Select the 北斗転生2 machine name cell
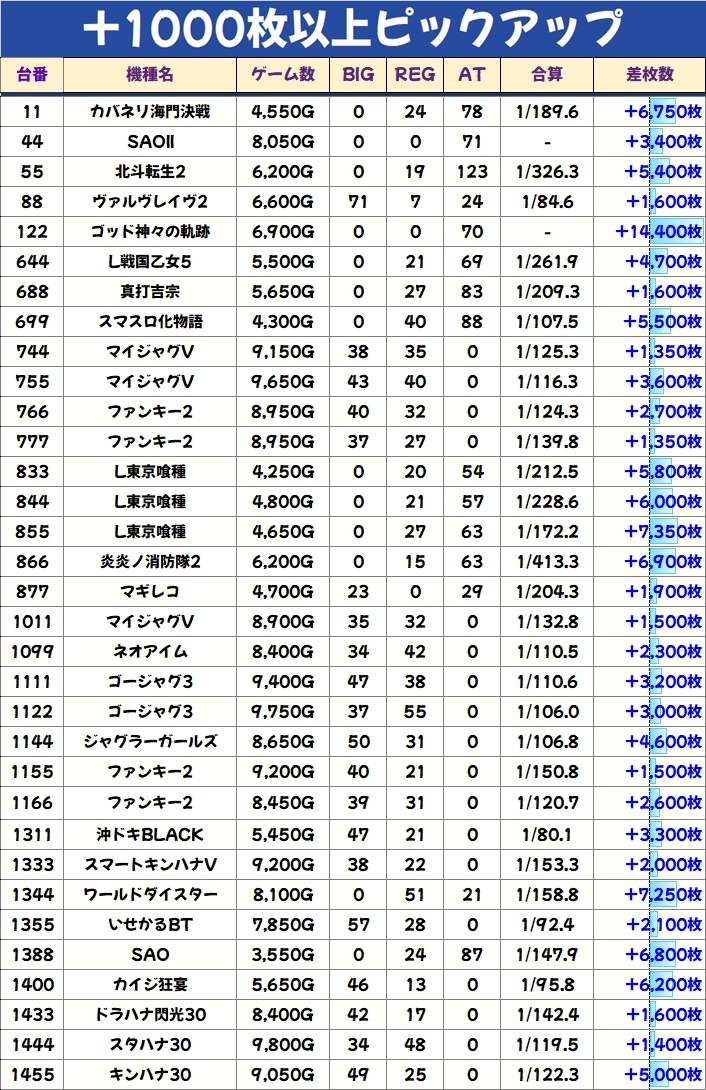 150,172
